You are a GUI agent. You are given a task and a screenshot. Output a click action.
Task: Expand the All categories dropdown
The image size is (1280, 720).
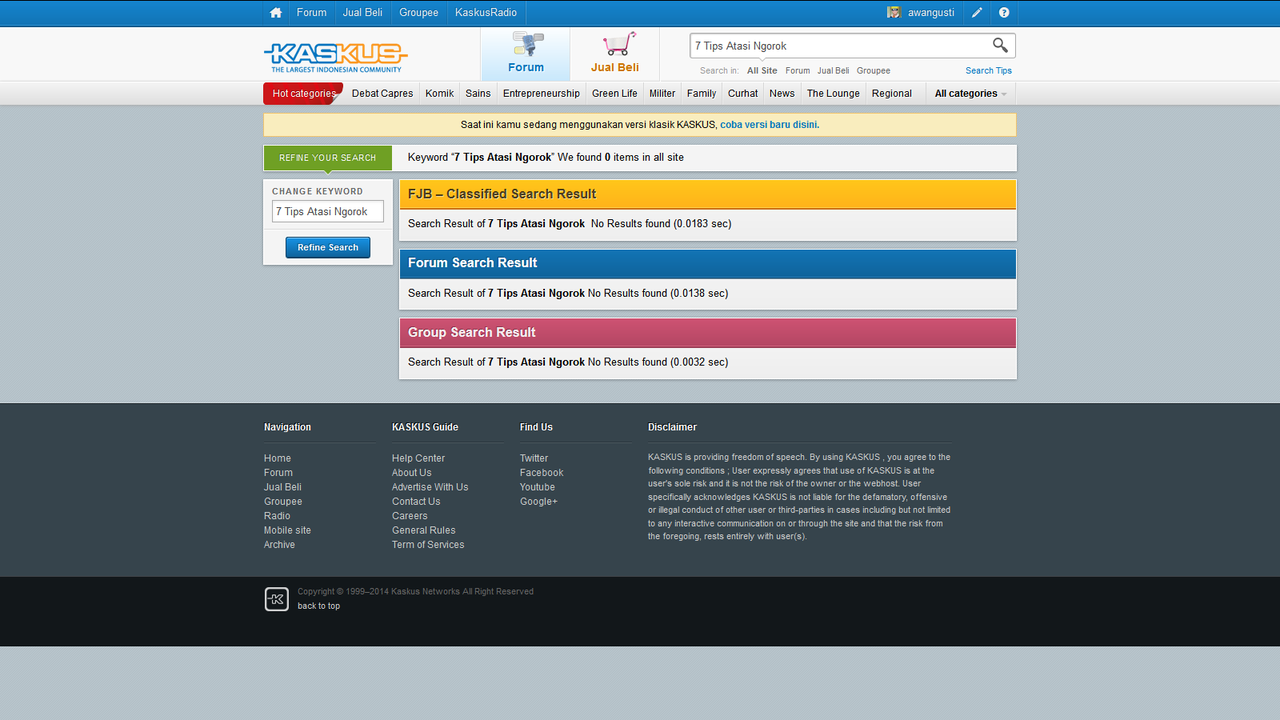point(970,93)
